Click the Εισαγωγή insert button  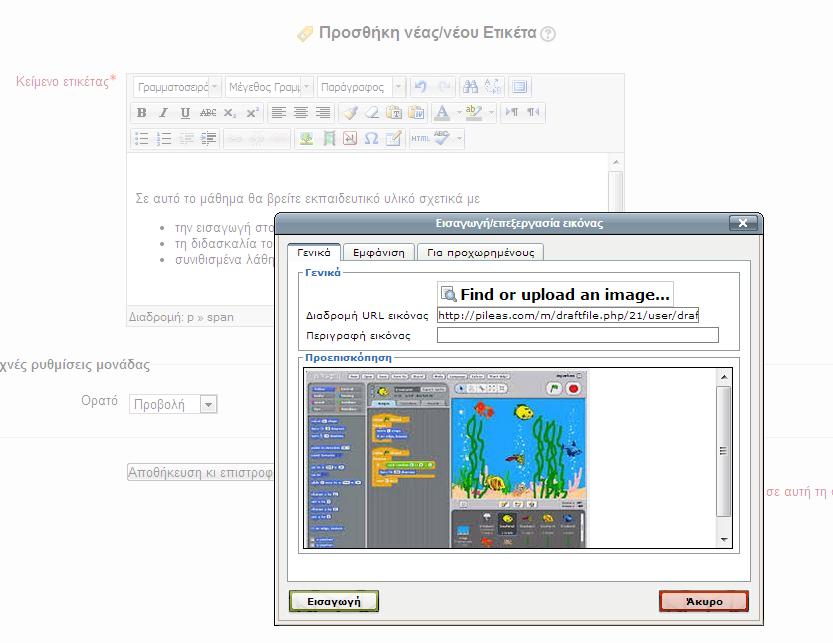click(334, 602)
